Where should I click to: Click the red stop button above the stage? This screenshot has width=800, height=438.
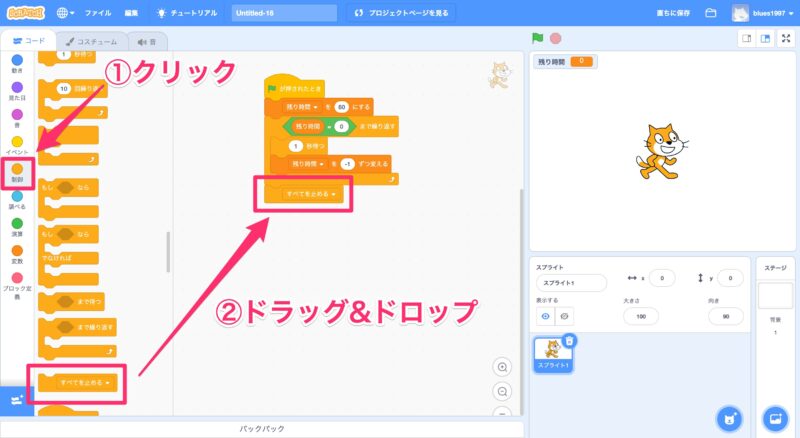555,38
